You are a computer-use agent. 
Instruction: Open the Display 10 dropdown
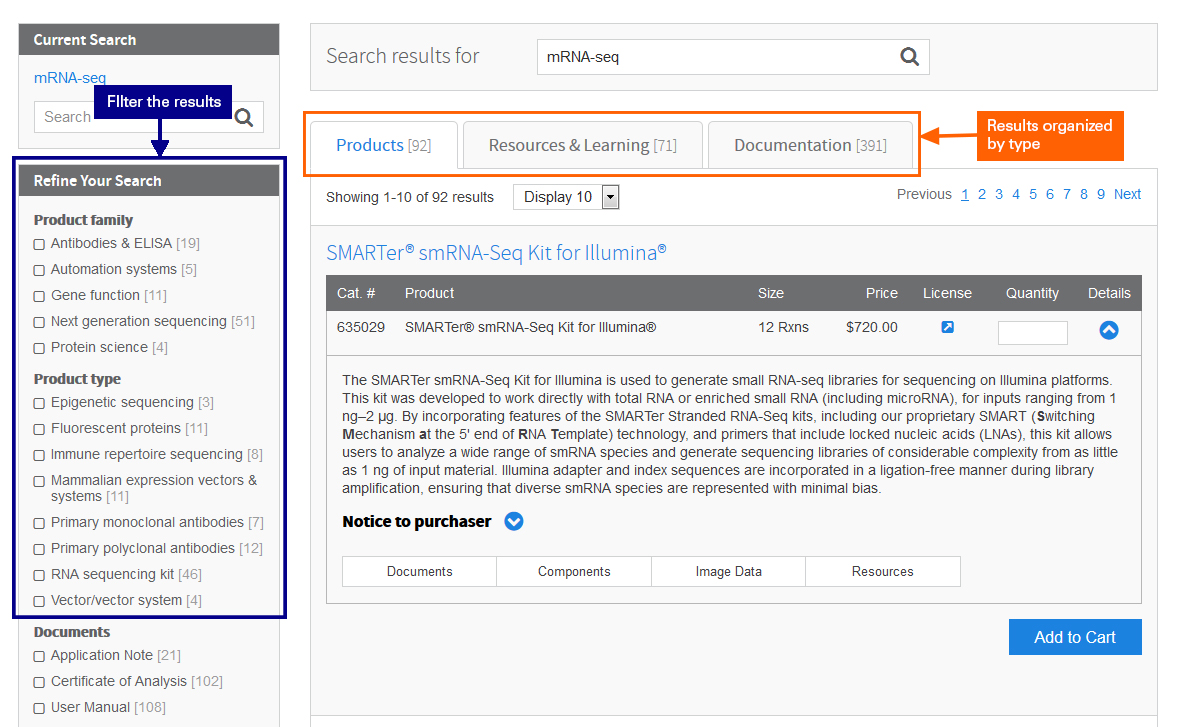[x=566, y=197]
